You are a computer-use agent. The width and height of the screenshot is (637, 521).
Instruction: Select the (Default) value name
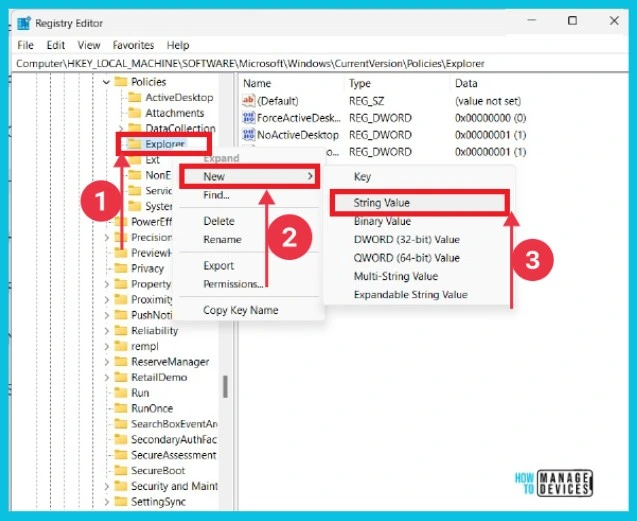click(x=277, y=101)
